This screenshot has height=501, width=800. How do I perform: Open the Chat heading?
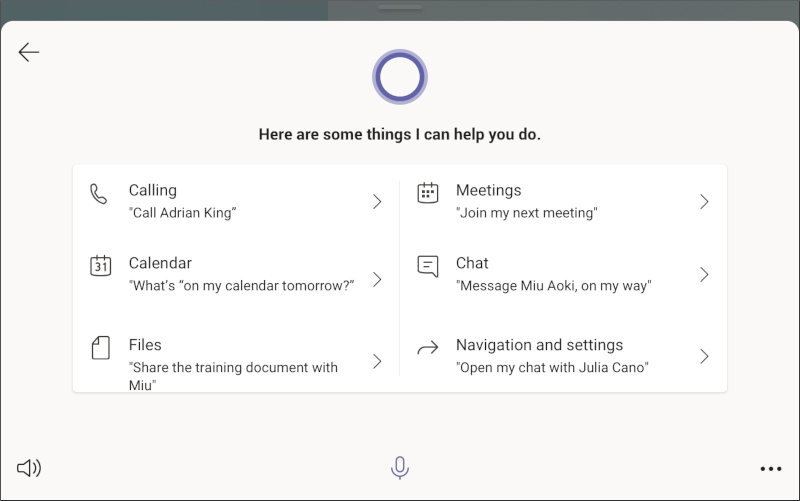coord(472,263)
